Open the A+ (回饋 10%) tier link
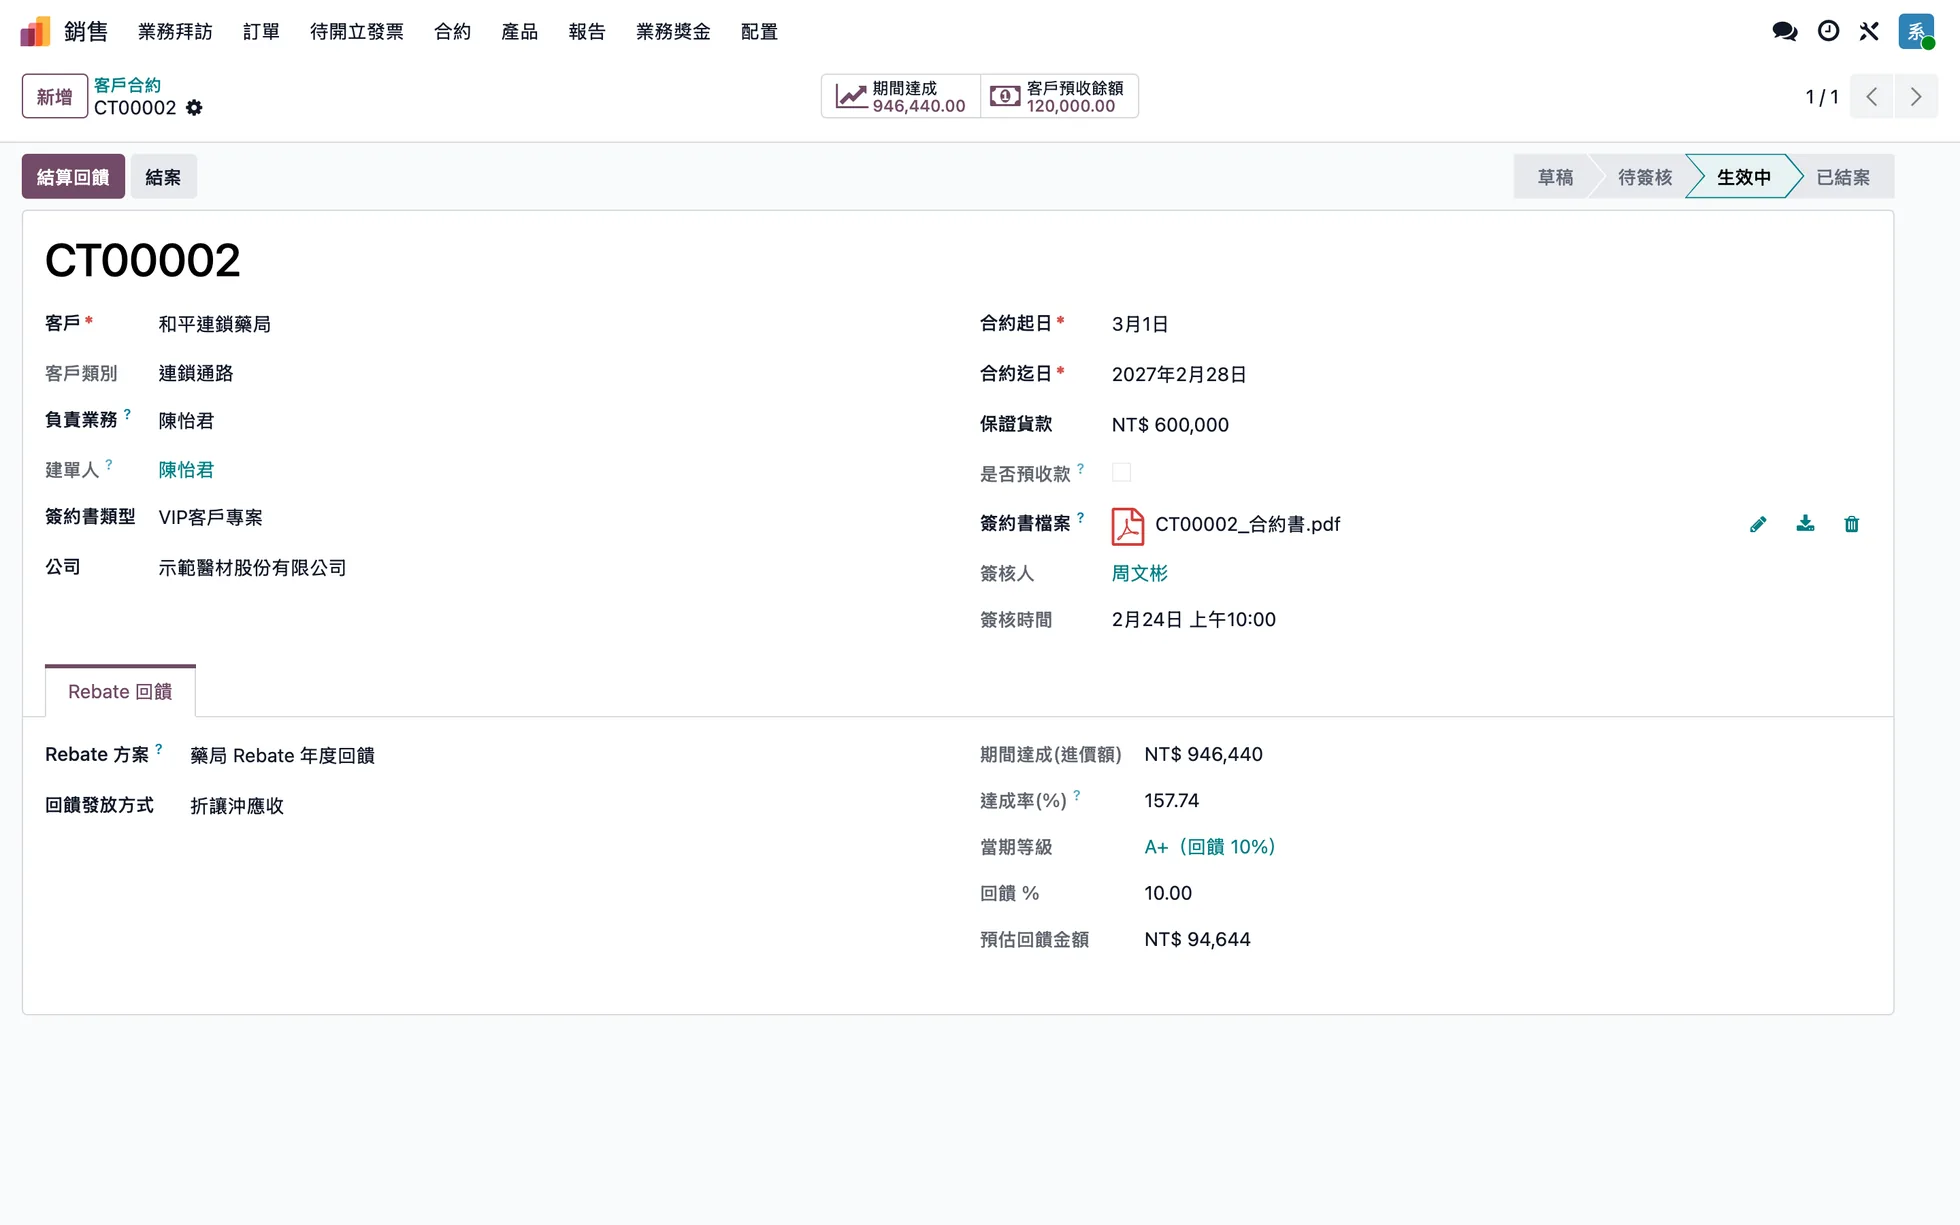 (x=1210, y=847)
